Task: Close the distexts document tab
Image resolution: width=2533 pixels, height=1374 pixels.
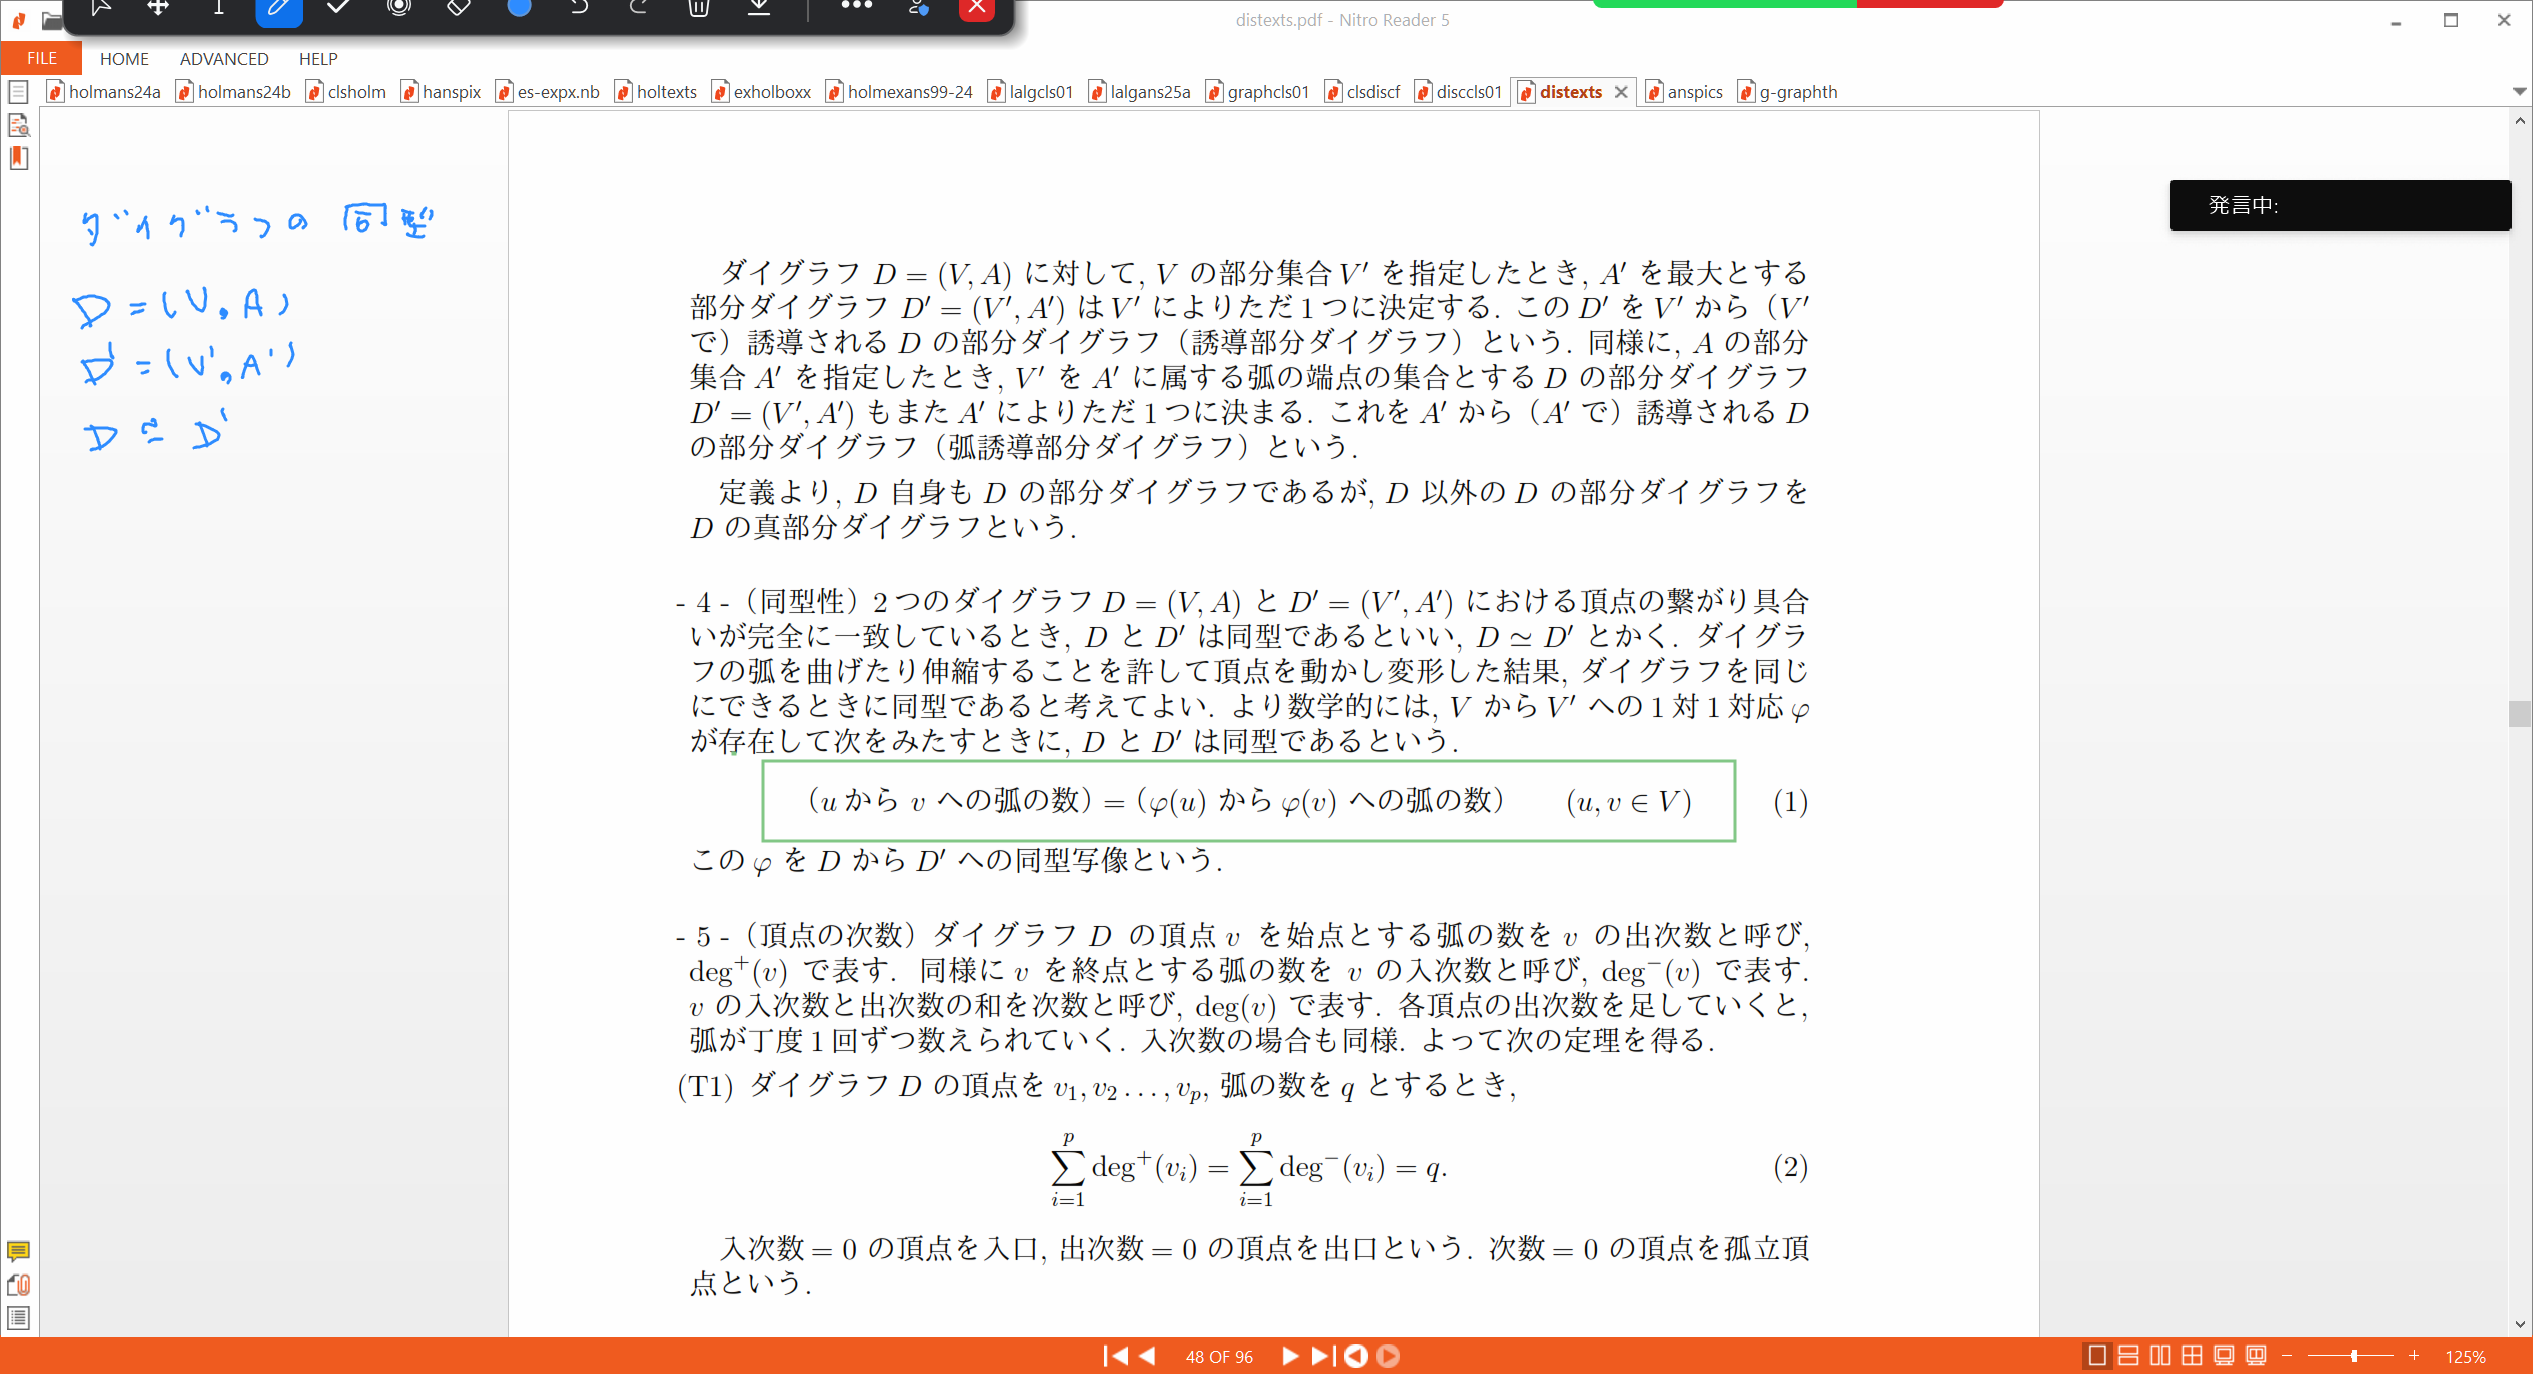Action: point(1621,92)
